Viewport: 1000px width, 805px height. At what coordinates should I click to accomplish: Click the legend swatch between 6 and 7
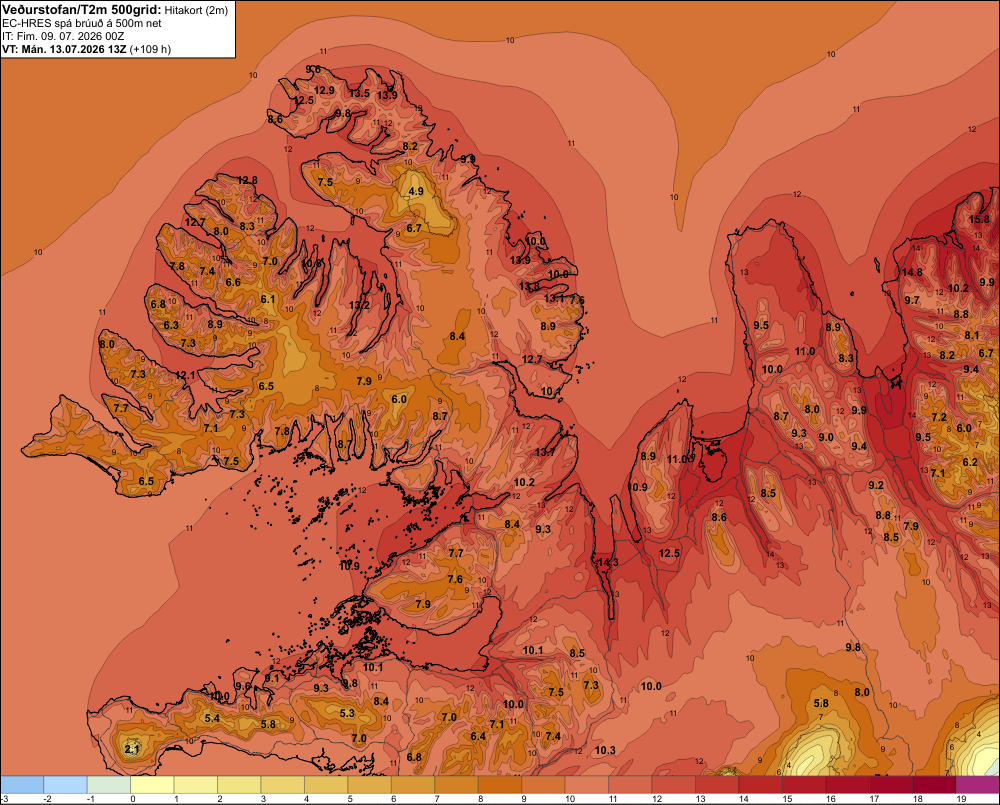pos(413,784)
